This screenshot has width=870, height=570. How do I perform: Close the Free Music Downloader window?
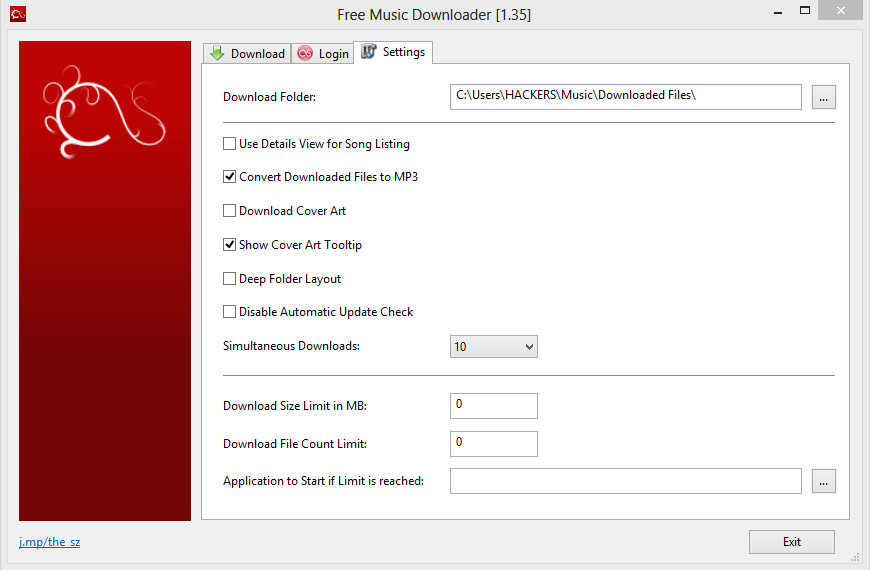(x=841, y=10)
